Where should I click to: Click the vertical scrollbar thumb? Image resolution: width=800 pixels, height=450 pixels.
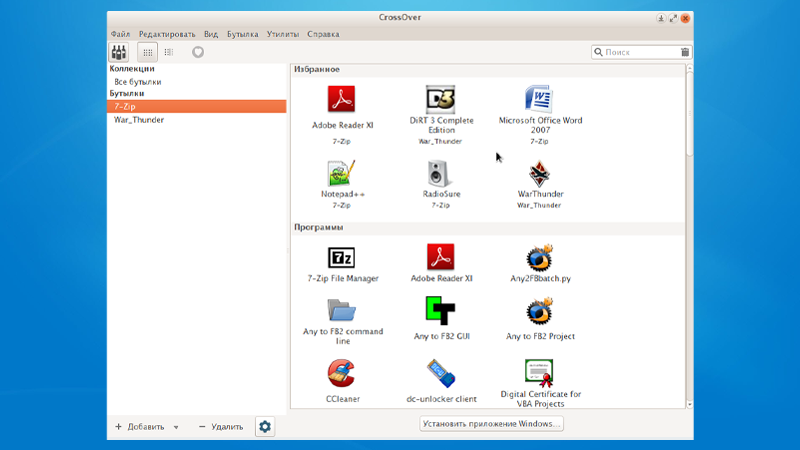pyautogui.click(x=689, y=114)
